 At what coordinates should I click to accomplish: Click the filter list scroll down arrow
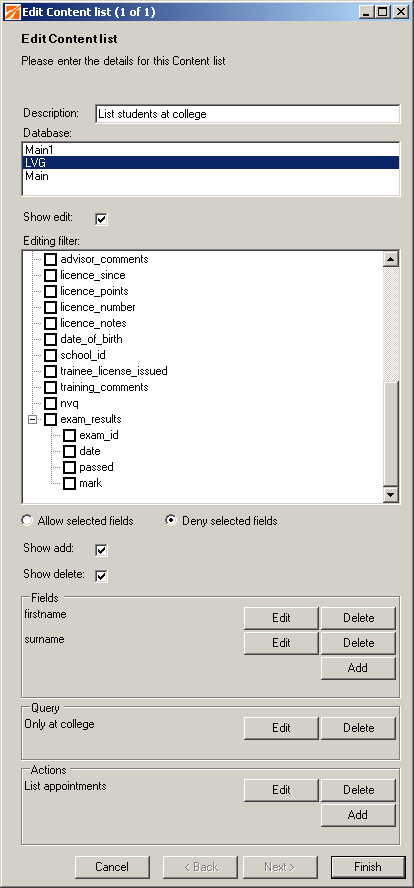point(391,494)
